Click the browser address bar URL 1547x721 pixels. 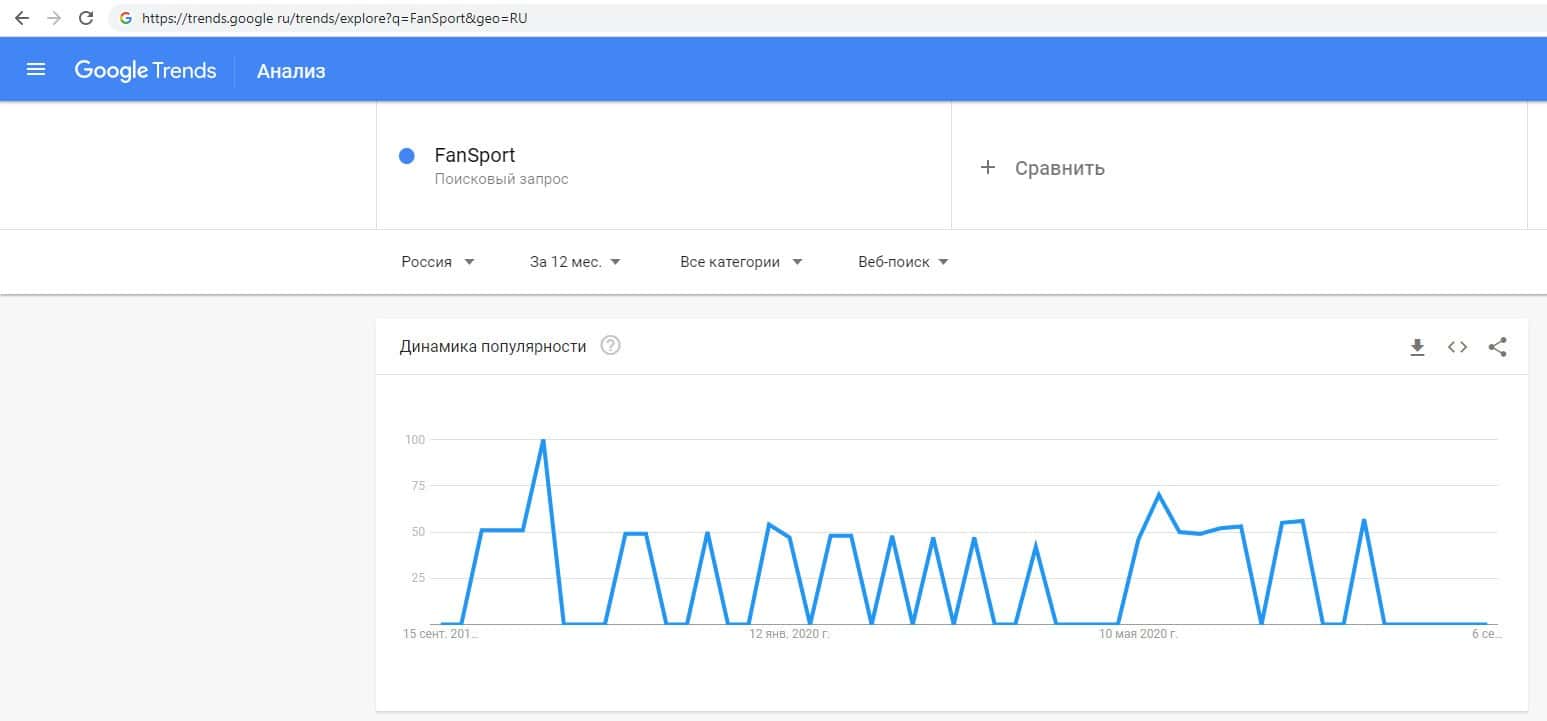tap(334, 18)
